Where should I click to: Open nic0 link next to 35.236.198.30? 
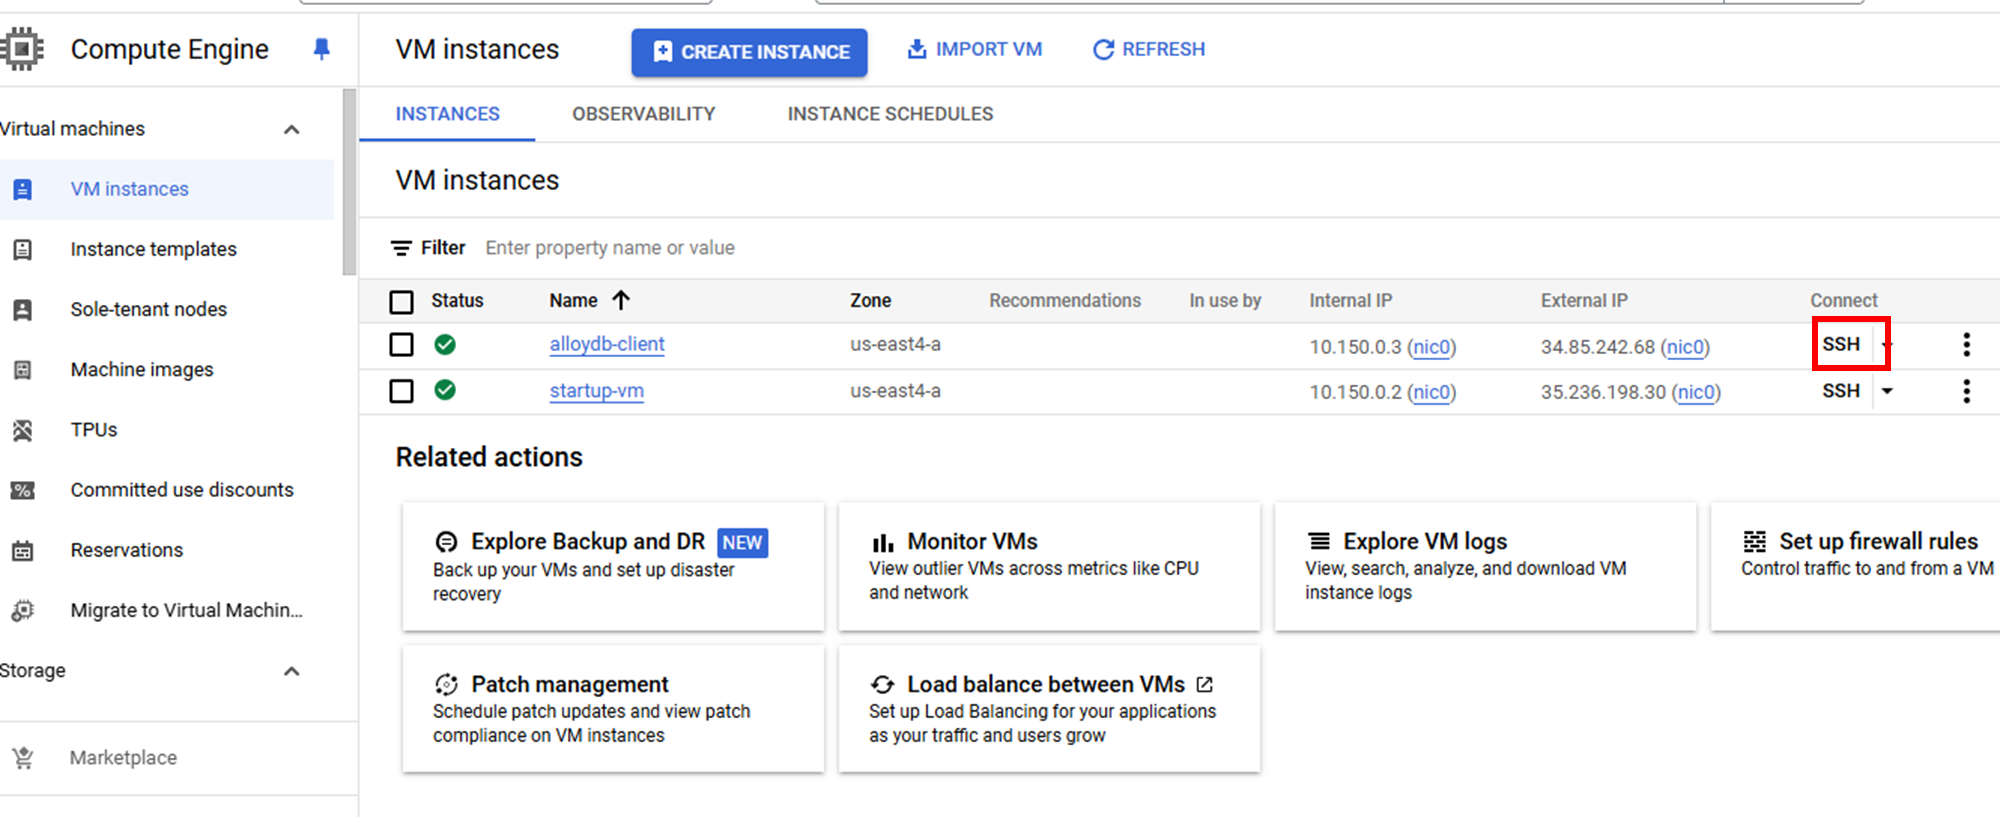coord(1696,392)
